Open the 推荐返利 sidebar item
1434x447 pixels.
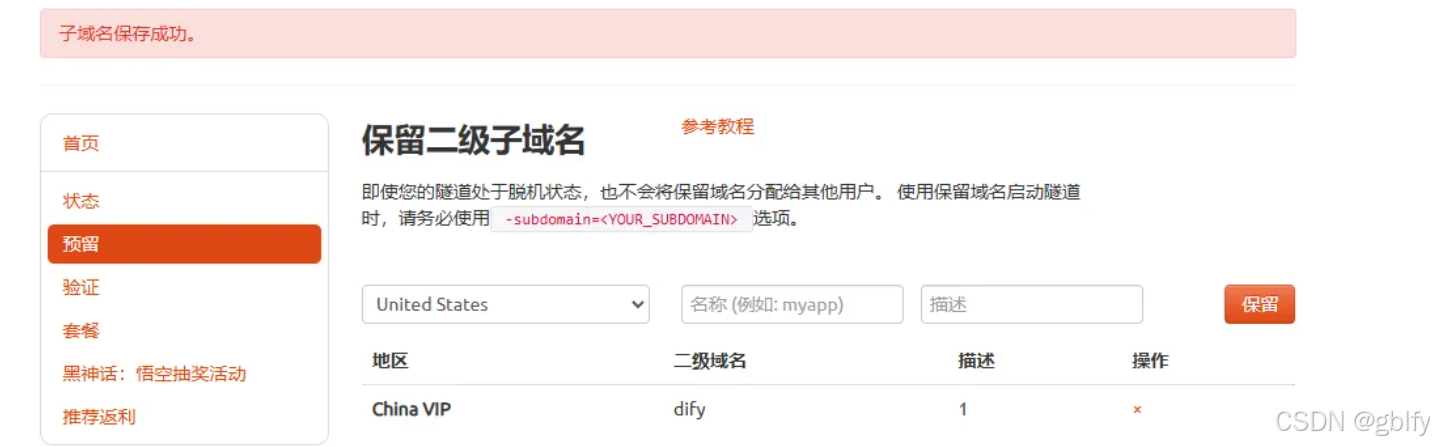click(99, 417)
